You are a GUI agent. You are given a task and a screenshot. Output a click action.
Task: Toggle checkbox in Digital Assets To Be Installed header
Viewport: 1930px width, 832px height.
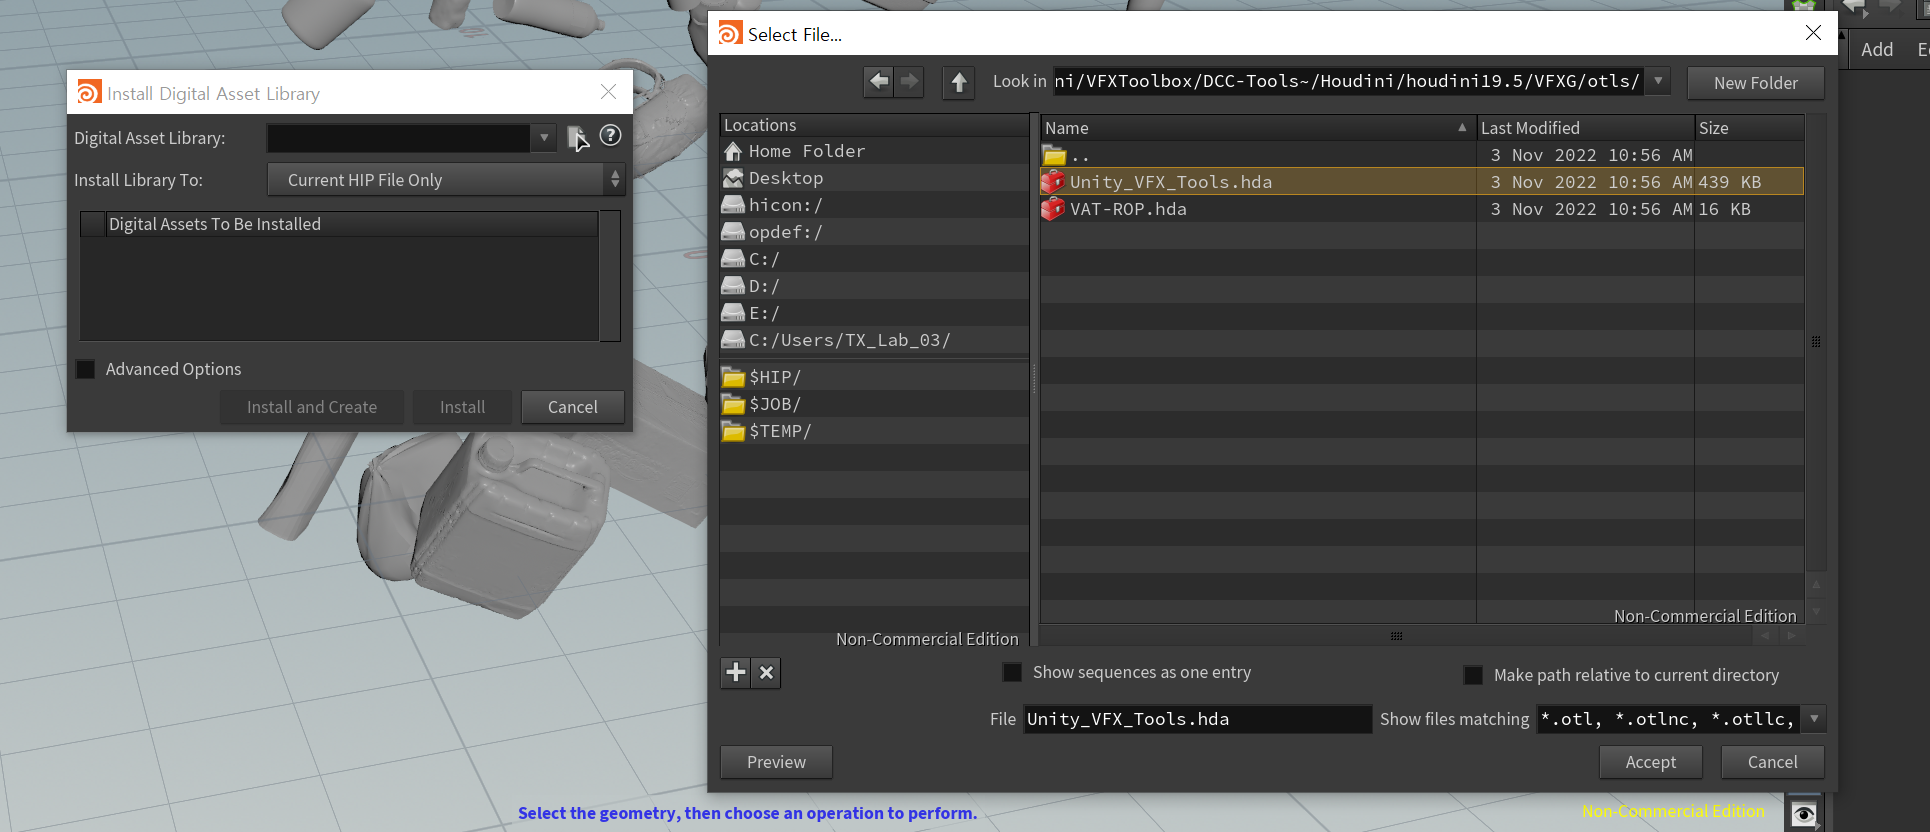point(93,224)
